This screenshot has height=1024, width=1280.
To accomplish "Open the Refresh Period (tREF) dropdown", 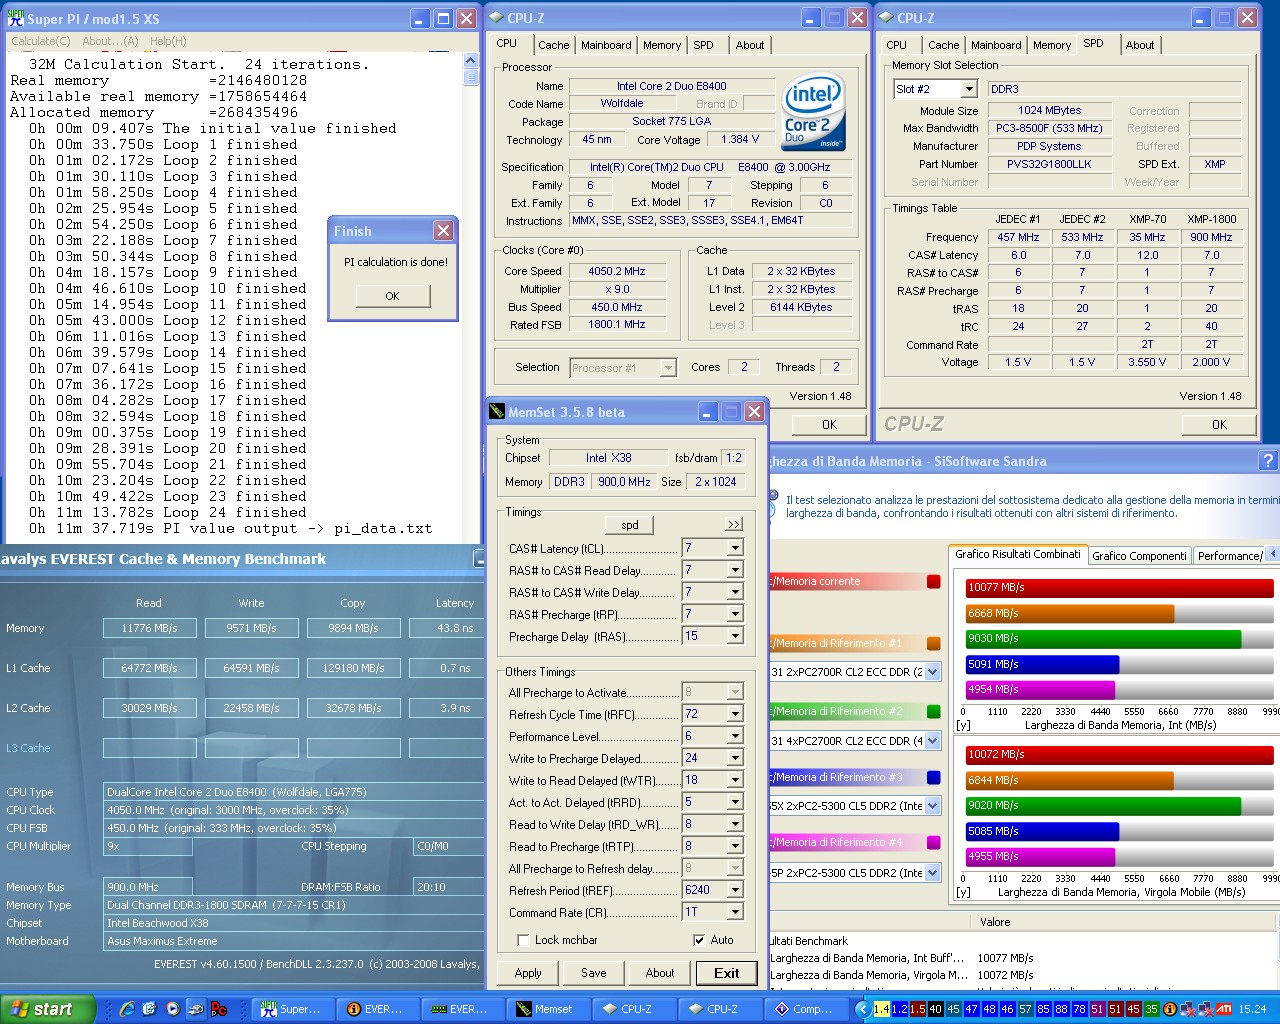I will pos(735,890).
